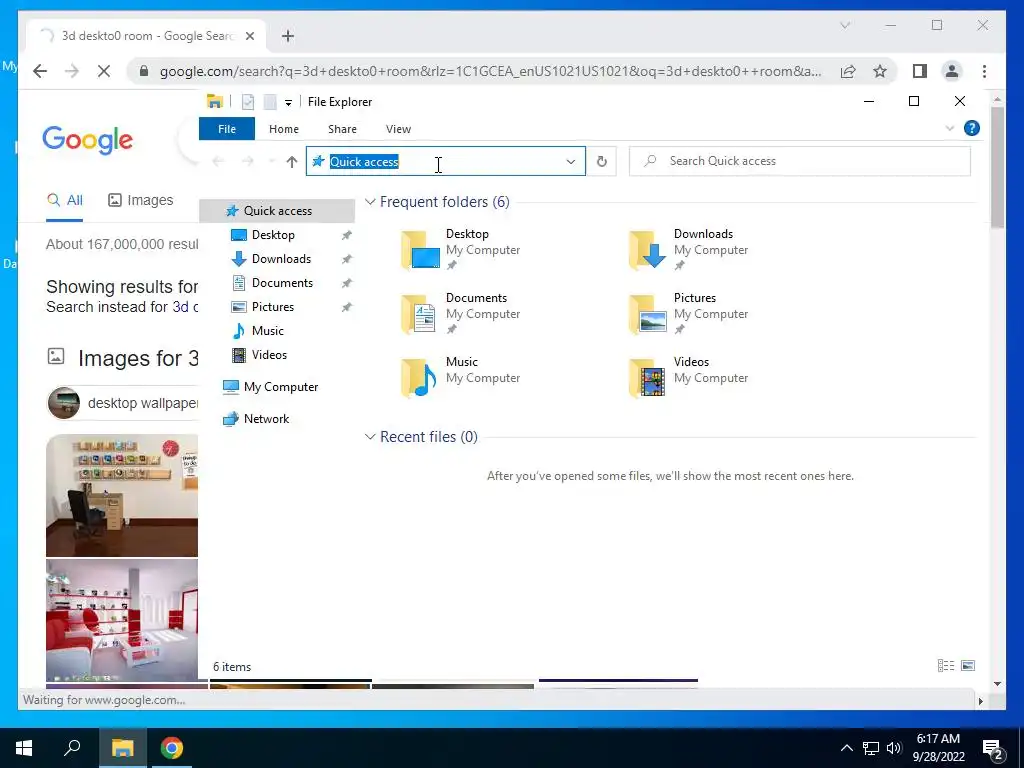Click the Chrome vertical scrollbar thumb
The height and width of the screenshot is (768, 1024).
pos(997,167)
